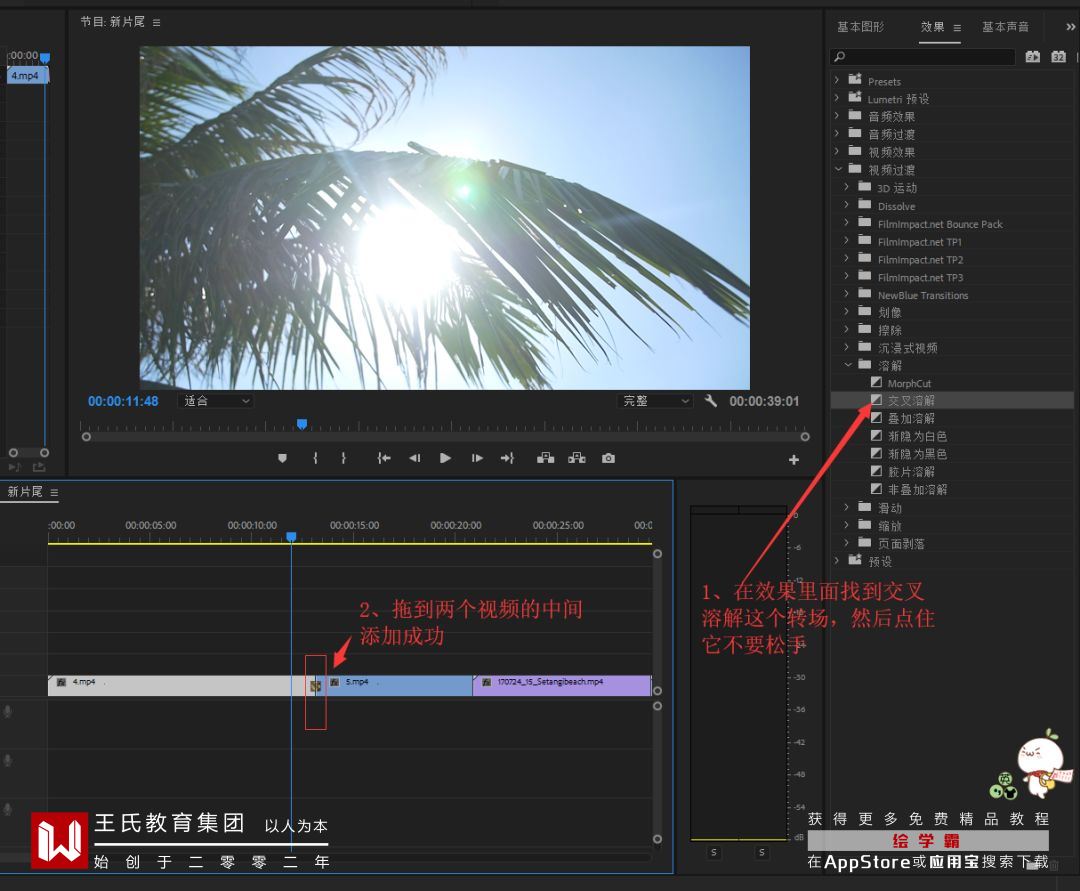The width and height of the screenshot is (1080, 891).
Task: Select the 新片尾 timeline tab
Action: [25, 492]
